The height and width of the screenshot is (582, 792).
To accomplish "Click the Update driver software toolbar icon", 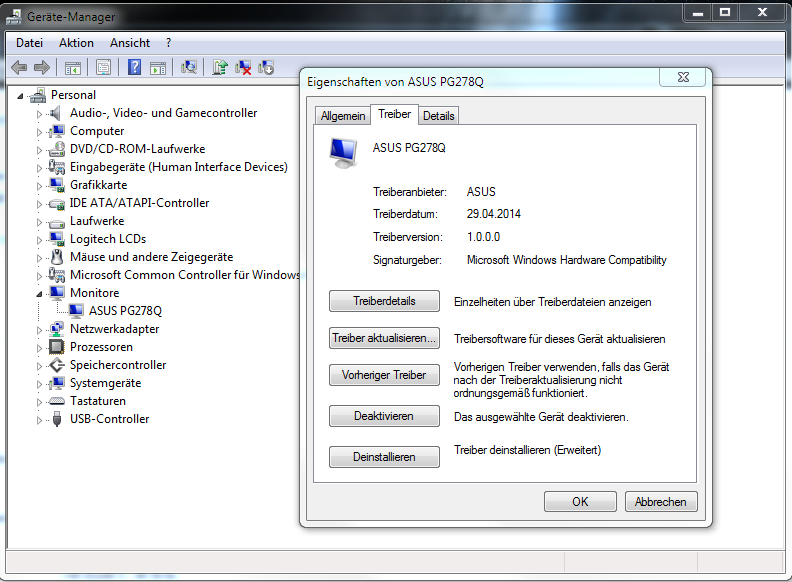I will [220, 67].
